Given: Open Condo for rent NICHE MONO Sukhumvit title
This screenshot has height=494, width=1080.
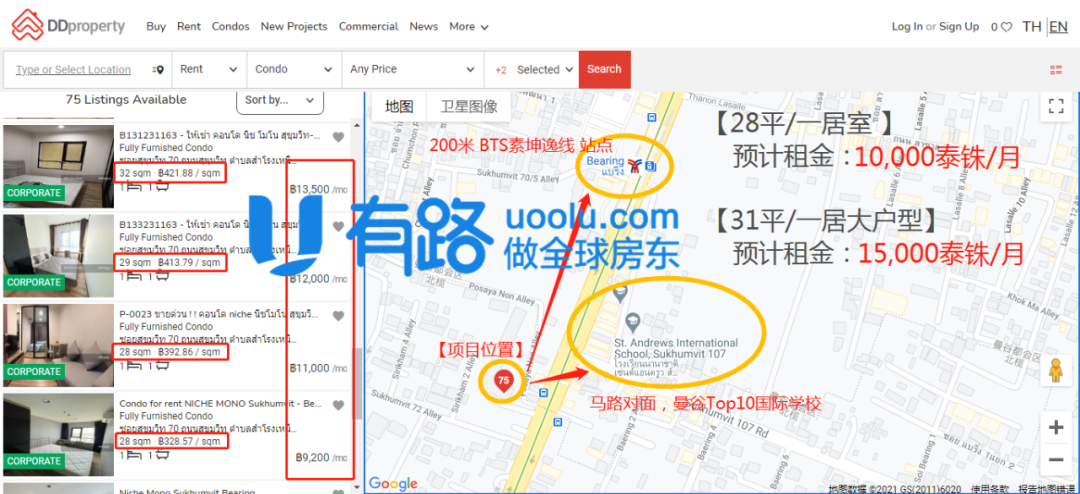Looking at the screenshot, I should [x=219, y=404].
